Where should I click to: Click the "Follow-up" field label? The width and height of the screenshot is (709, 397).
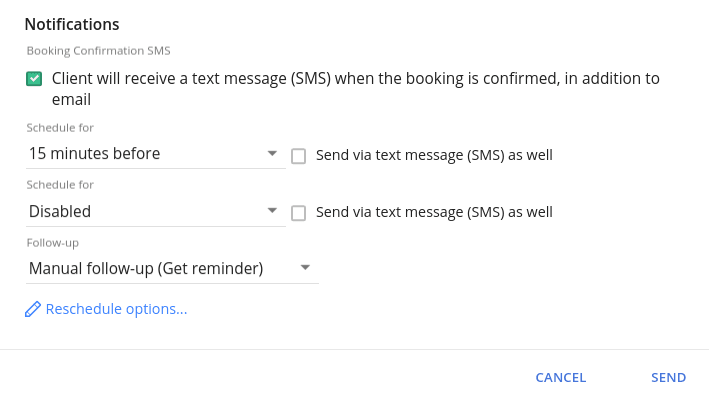click(x=52, y=243)
